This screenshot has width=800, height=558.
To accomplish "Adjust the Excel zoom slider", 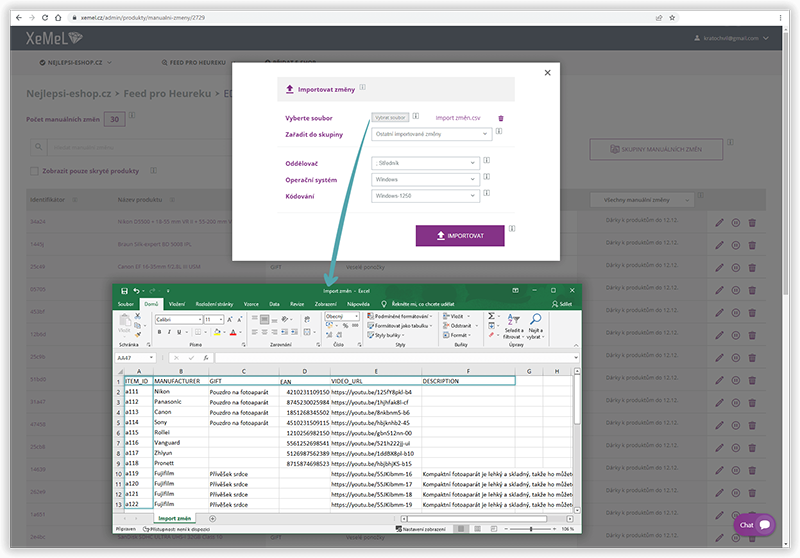I will [x=531, y=529].
